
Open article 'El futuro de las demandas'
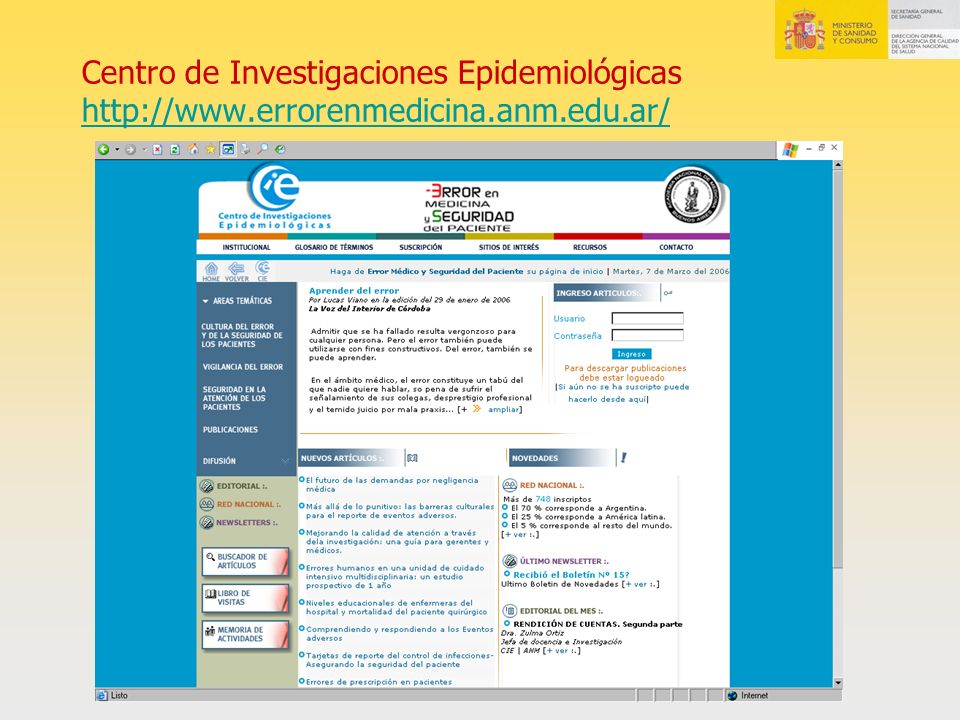(392, 485)
